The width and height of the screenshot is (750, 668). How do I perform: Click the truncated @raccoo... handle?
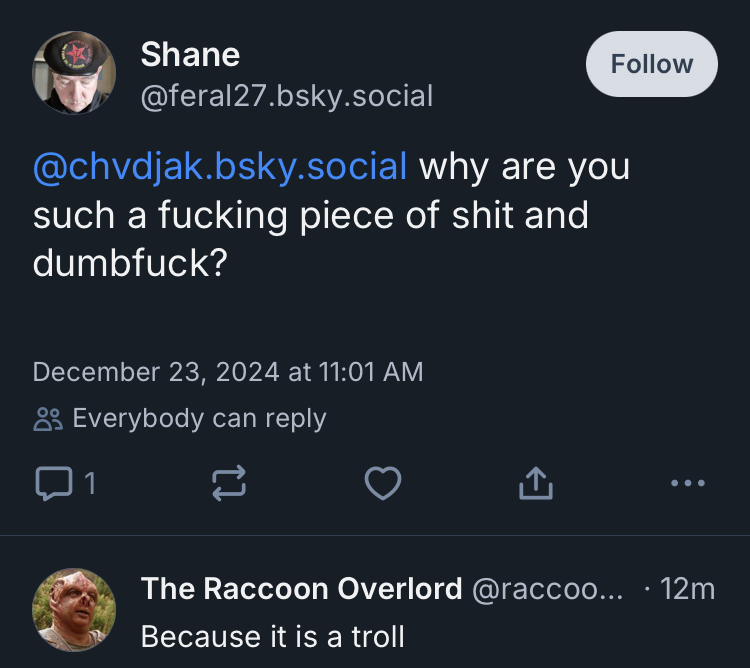tap(546, 589)
